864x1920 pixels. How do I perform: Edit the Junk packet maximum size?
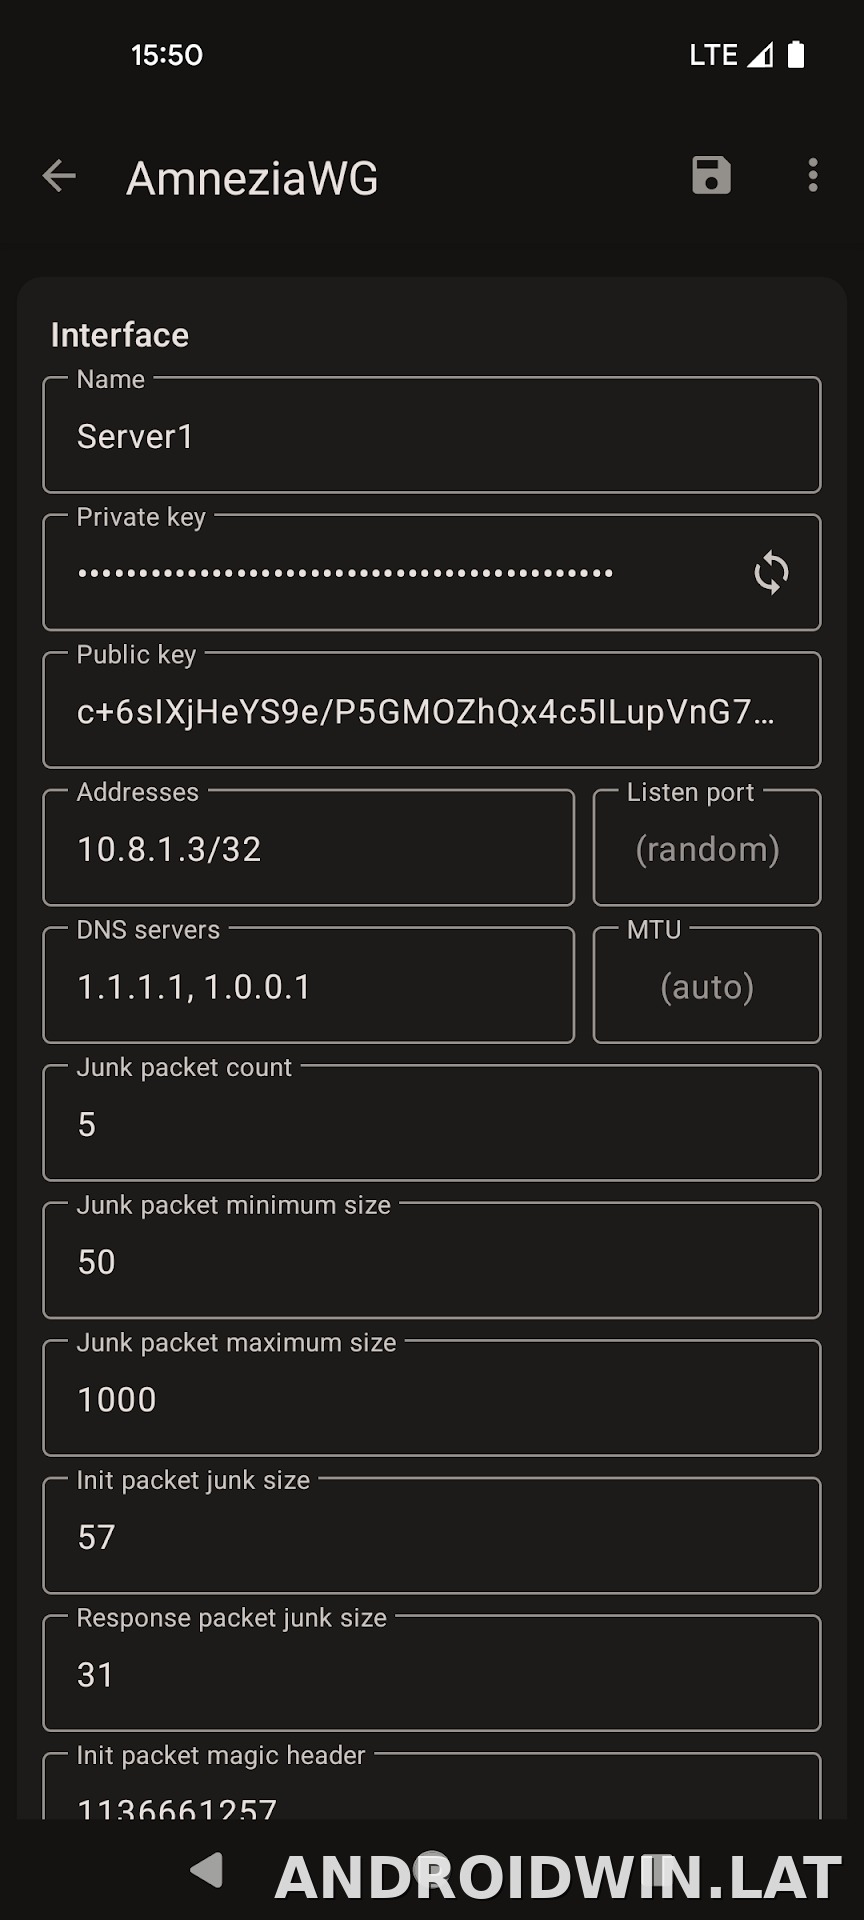tap(432, 1398)
